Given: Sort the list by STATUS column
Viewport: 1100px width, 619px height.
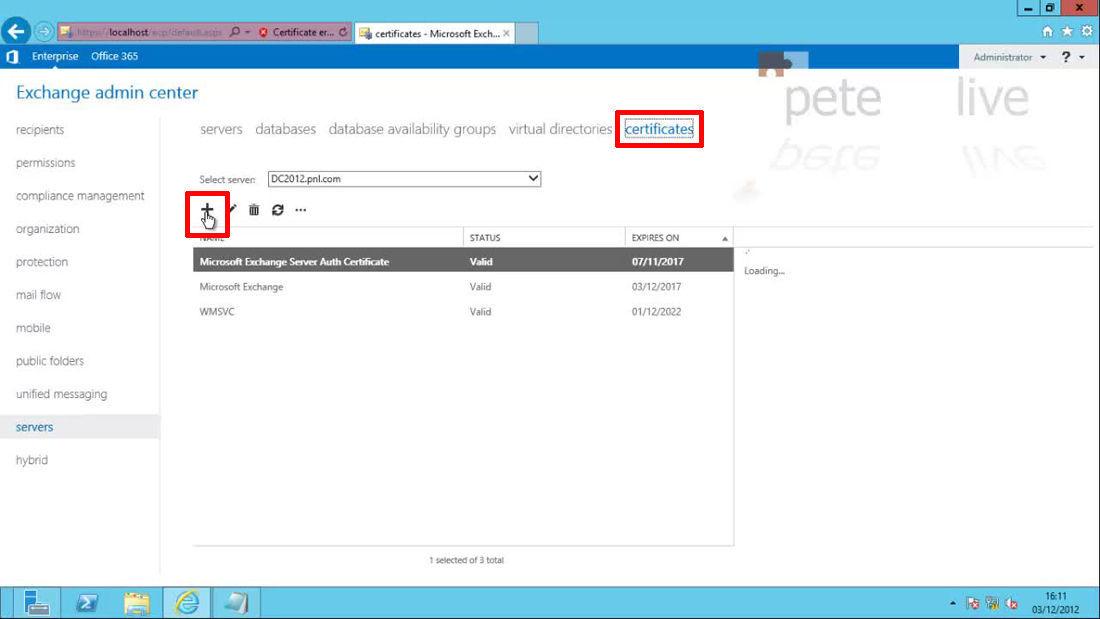Looking at the screenshot, I should [x=544, y=238].
